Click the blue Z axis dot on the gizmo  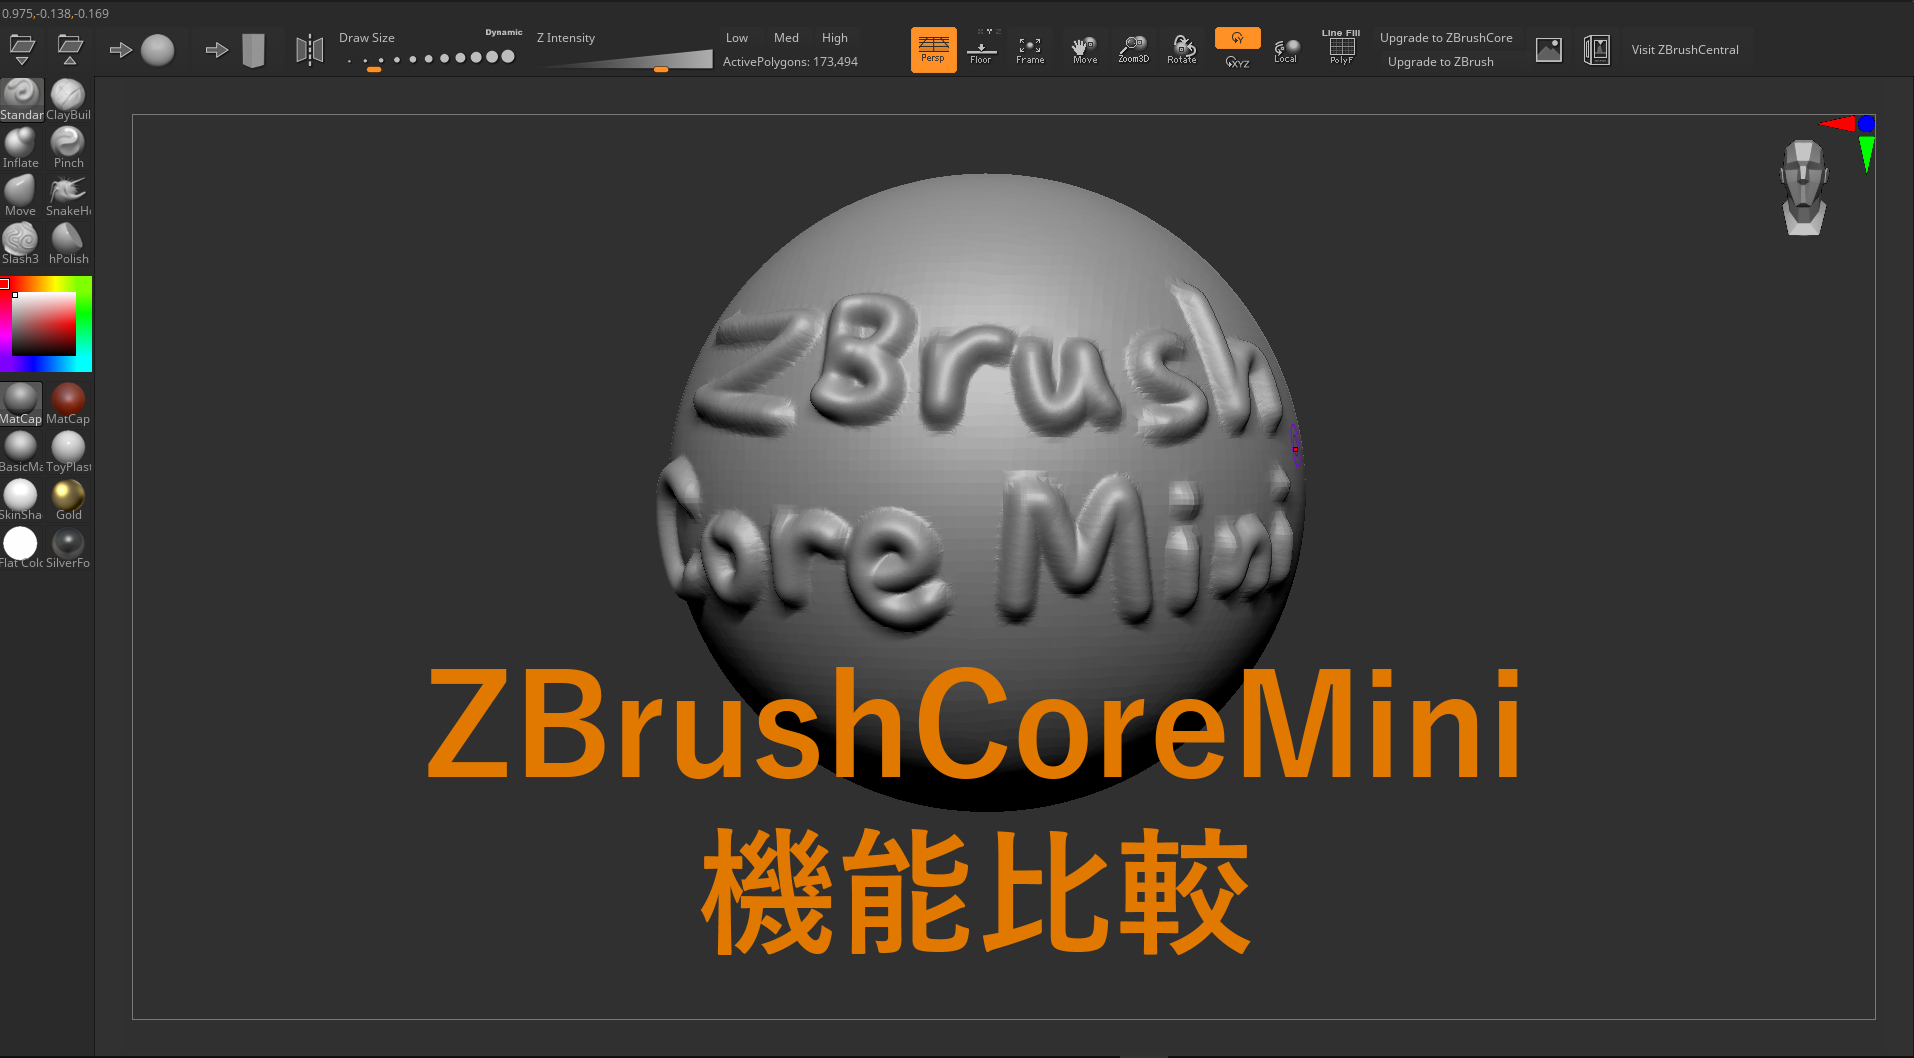click(x=1866, y=123)
